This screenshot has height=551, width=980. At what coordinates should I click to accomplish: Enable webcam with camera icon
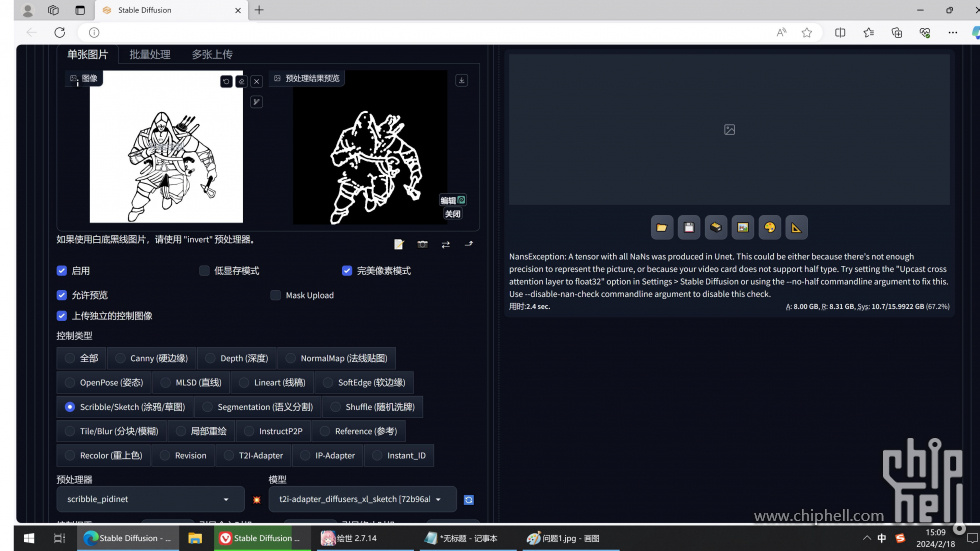pos(422,244)
